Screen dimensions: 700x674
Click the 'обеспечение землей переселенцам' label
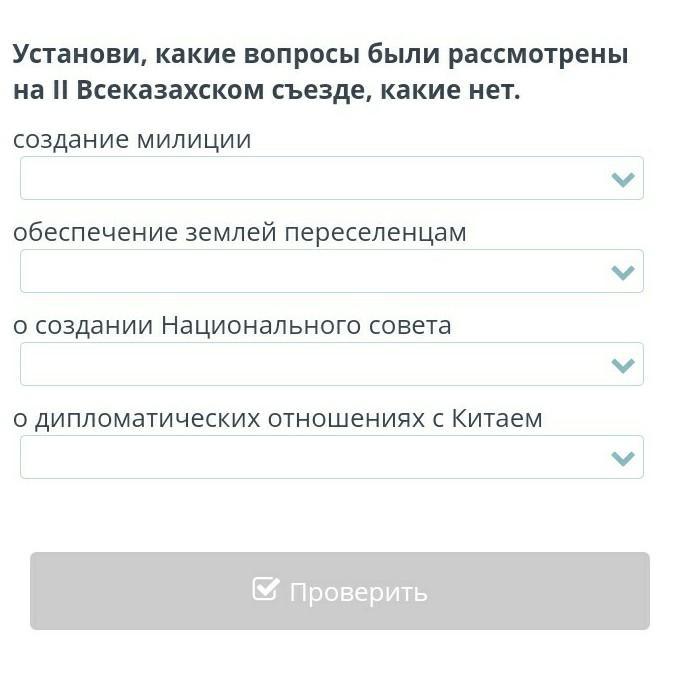[240, 233]
